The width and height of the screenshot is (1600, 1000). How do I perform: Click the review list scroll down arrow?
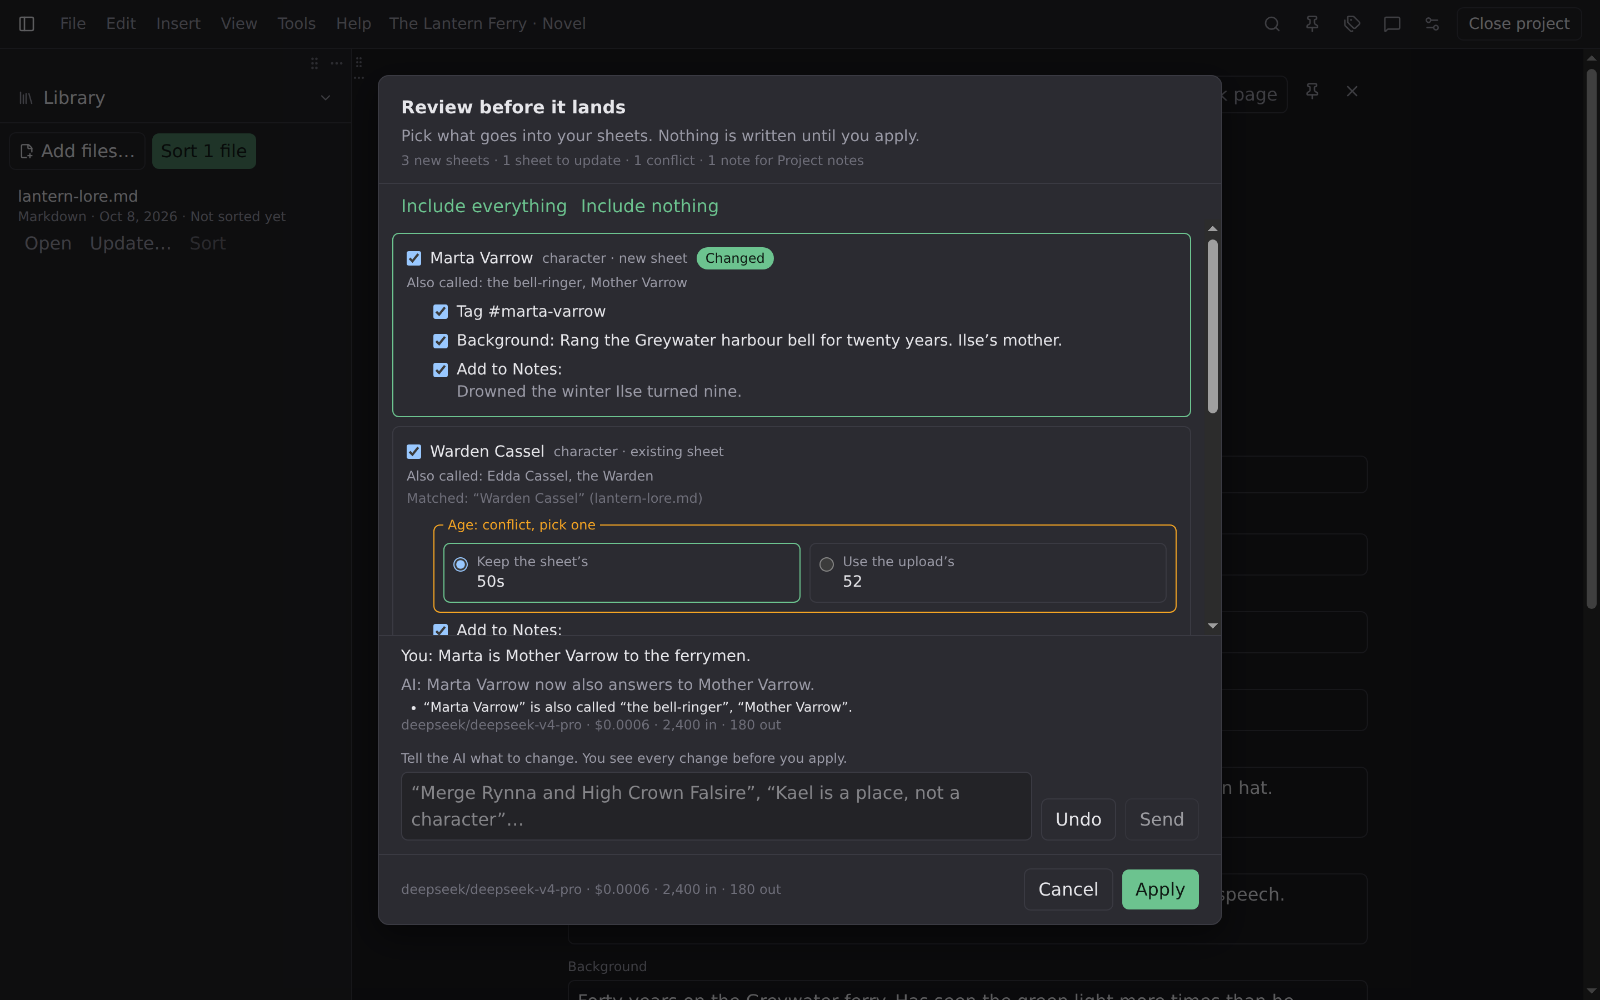coord(1213,626)
